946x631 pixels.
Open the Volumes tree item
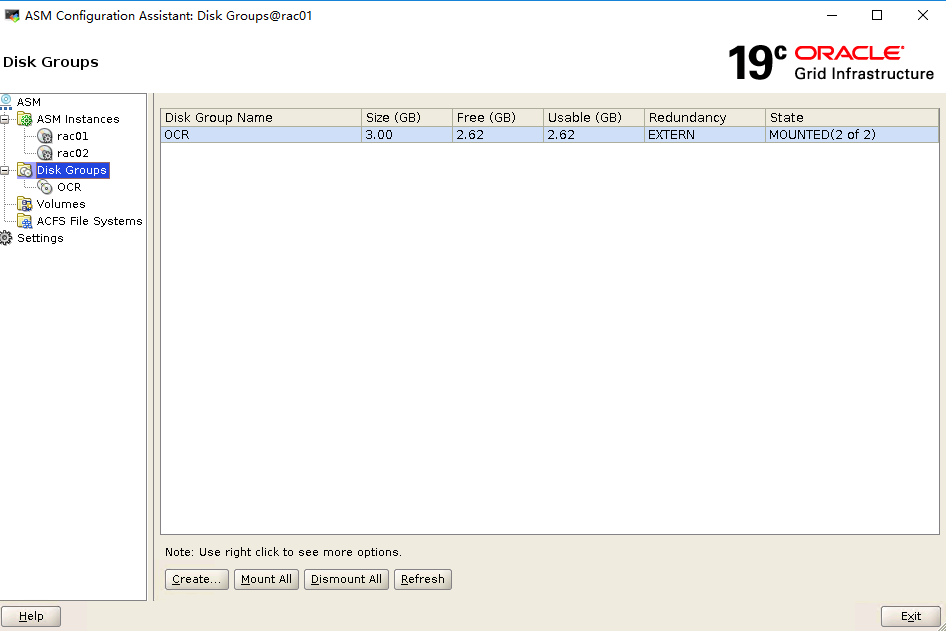[x=61, y=204]
